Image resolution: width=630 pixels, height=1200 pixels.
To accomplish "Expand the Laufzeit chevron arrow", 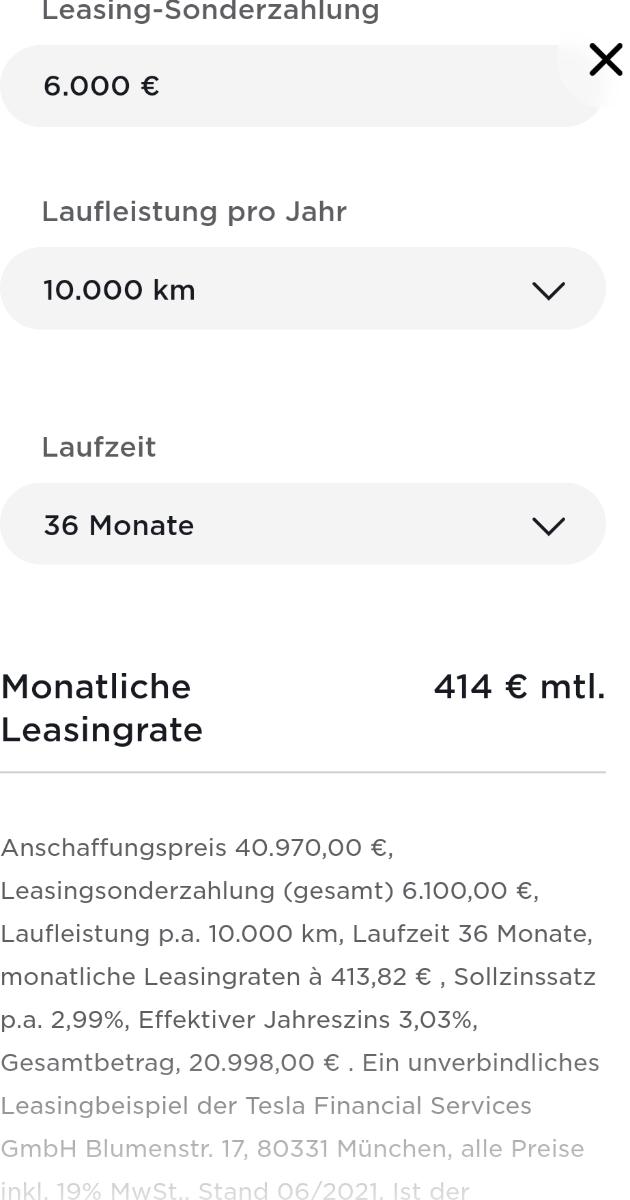I will click(x=548, y=526).
